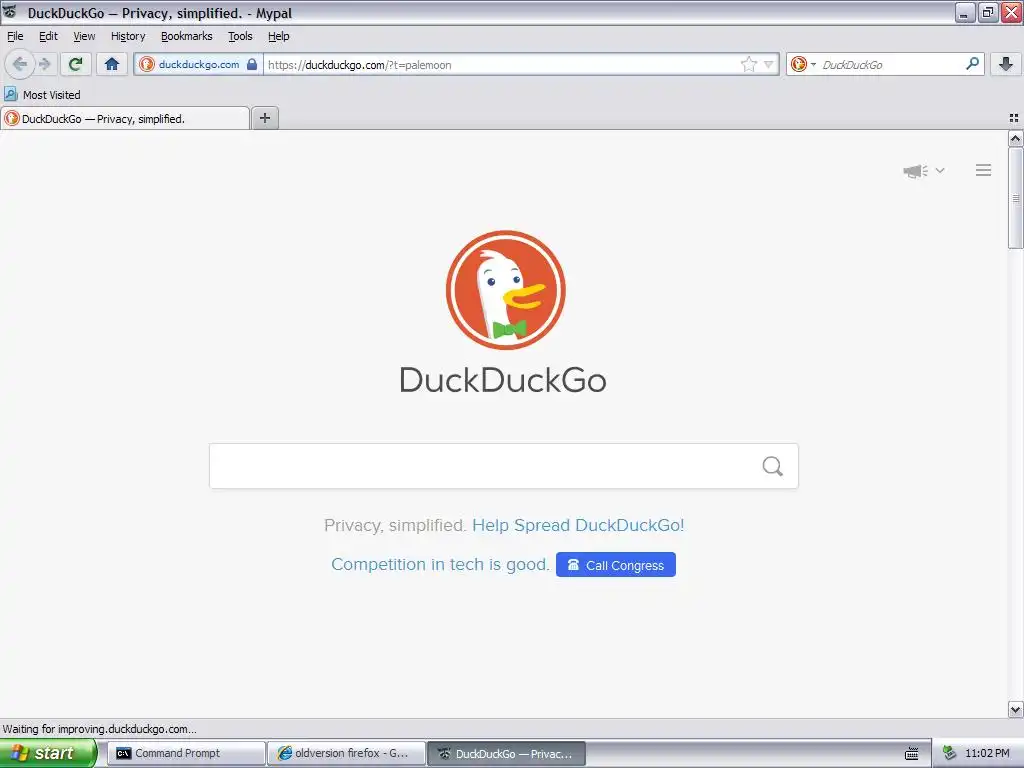Image resolution: width=1024 pixels, height=768 pixels.
Task: Open the Windows start button
Action: [x=48, y=753]
